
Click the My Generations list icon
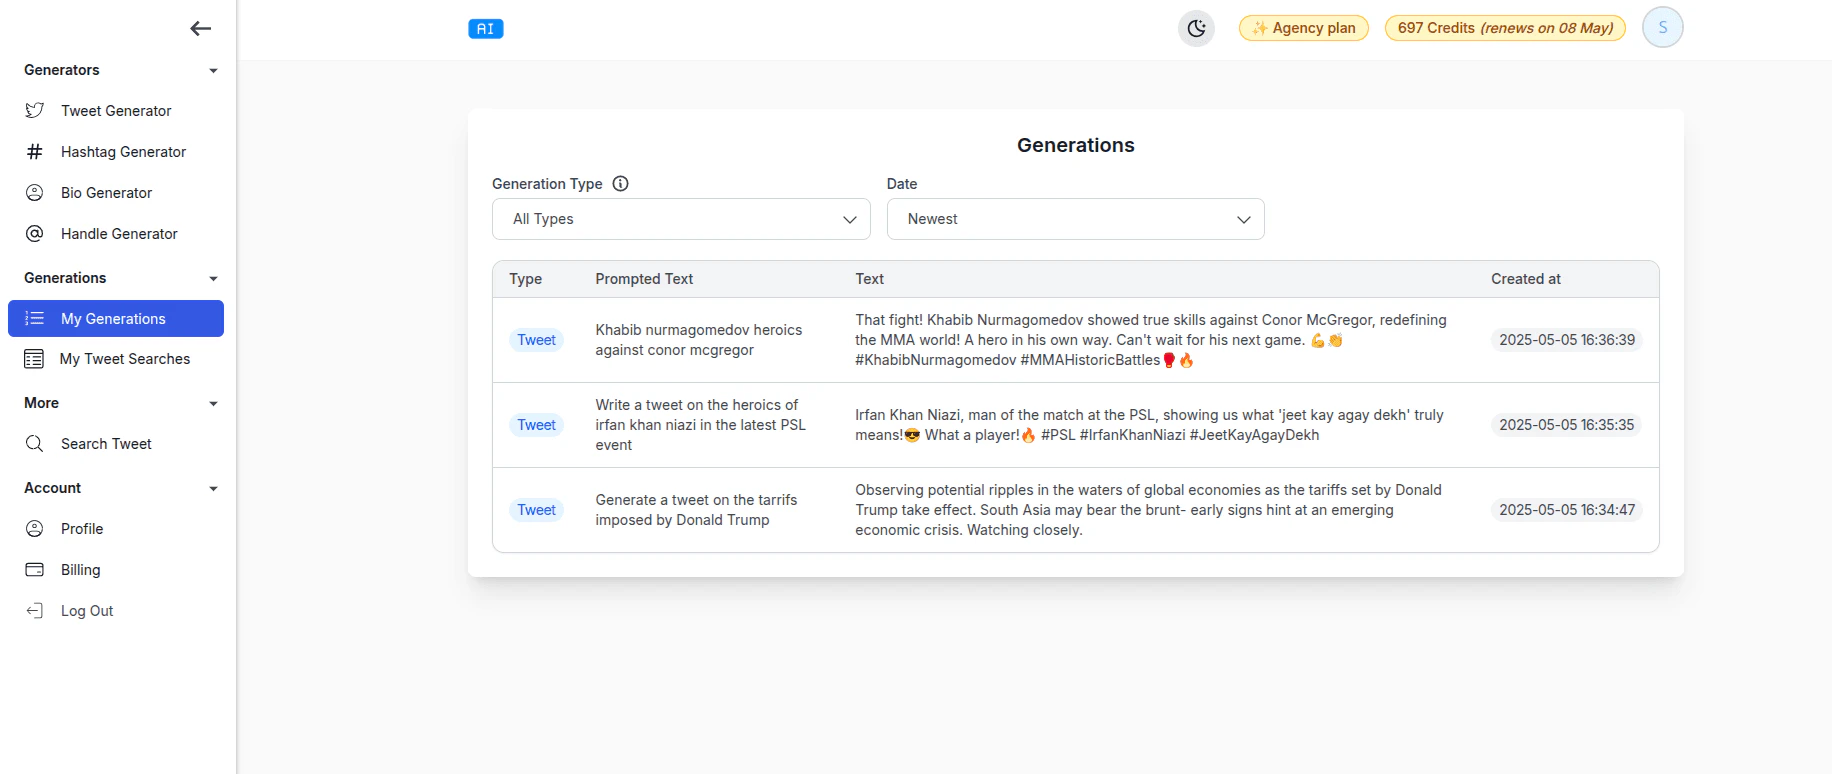(x=35, y=319)
